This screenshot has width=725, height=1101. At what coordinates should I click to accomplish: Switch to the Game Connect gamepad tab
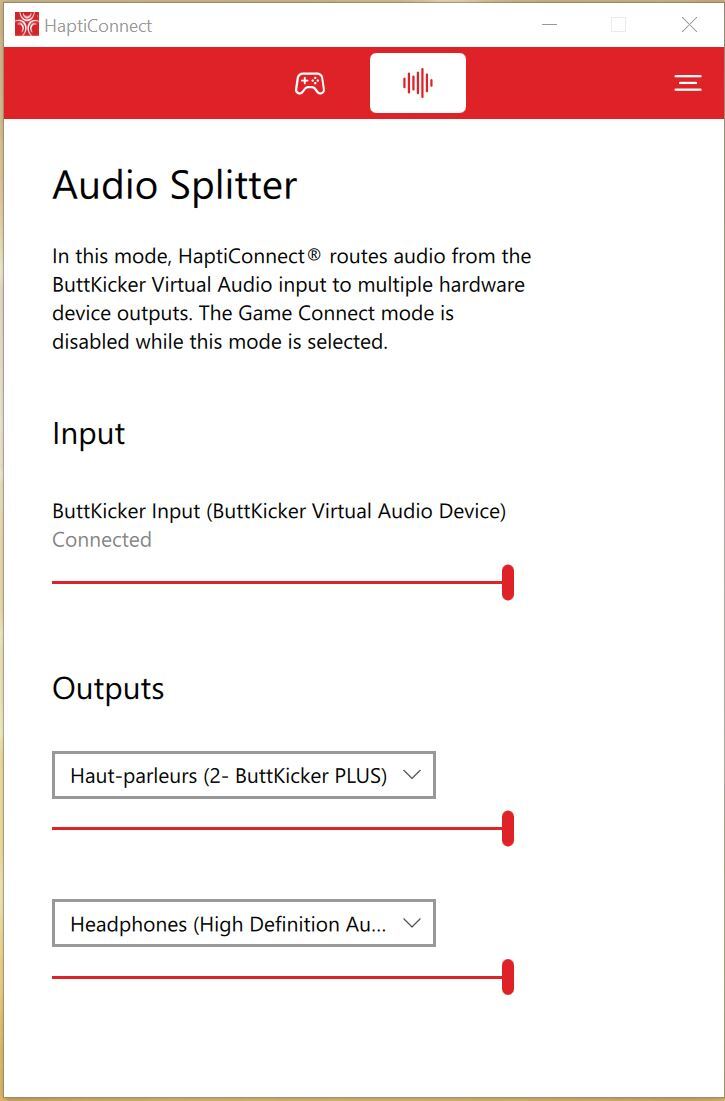(x=309, y=83)
